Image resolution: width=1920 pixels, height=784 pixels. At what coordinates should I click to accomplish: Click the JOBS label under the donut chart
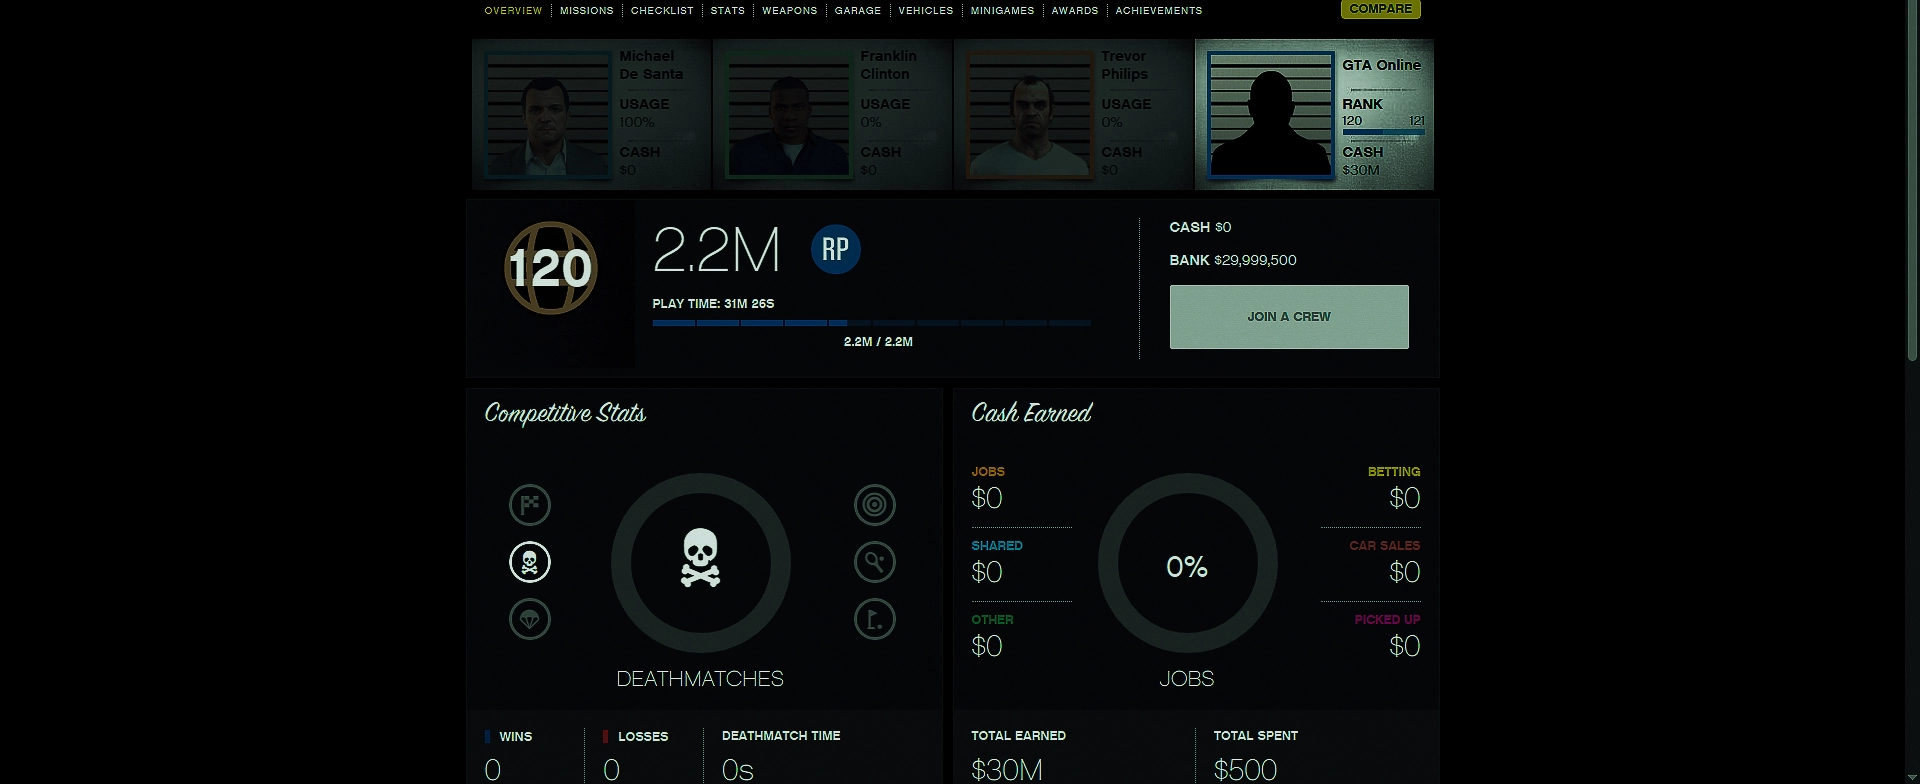(1187, 679)
